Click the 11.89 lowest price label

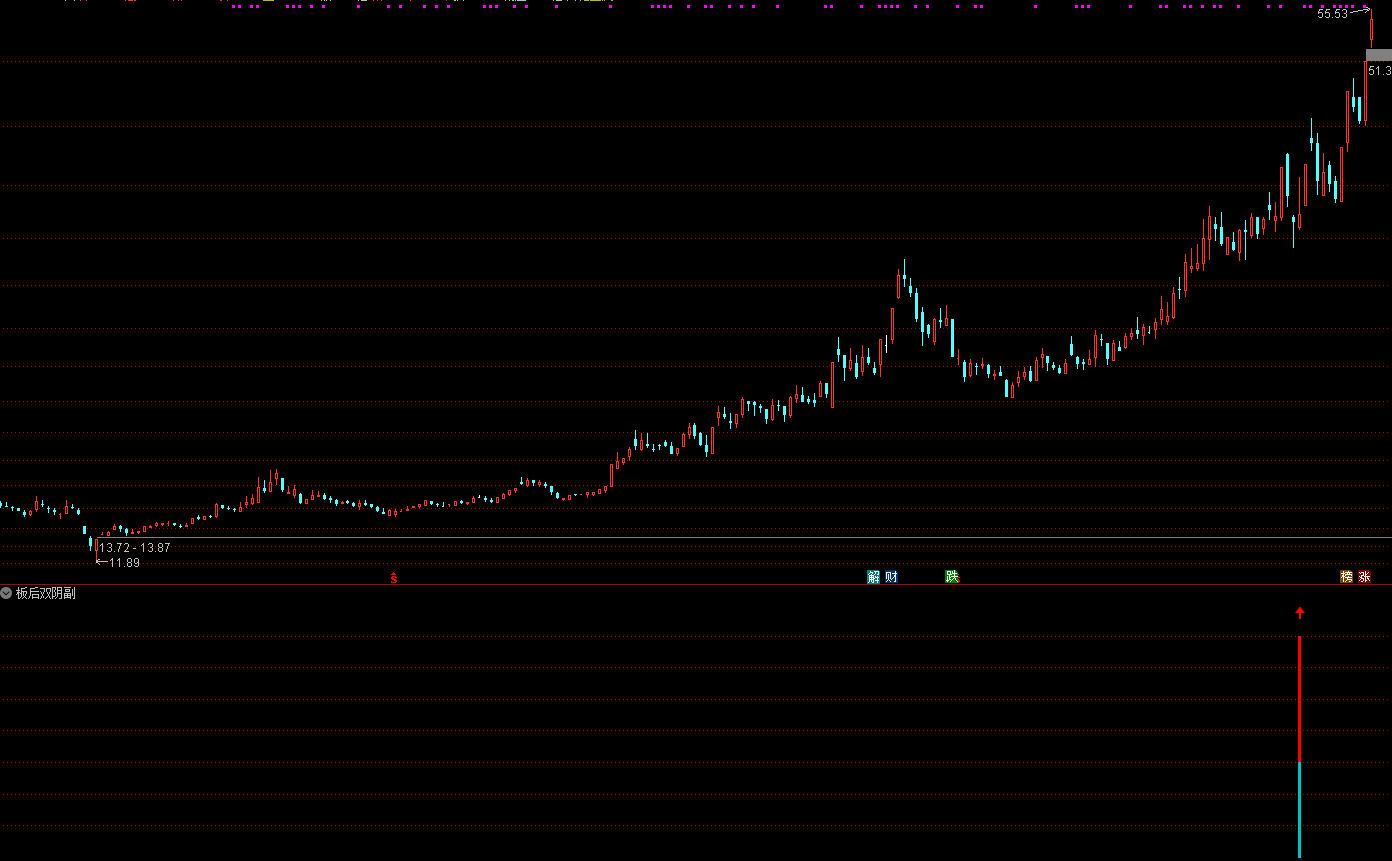(x=124, y=563)
